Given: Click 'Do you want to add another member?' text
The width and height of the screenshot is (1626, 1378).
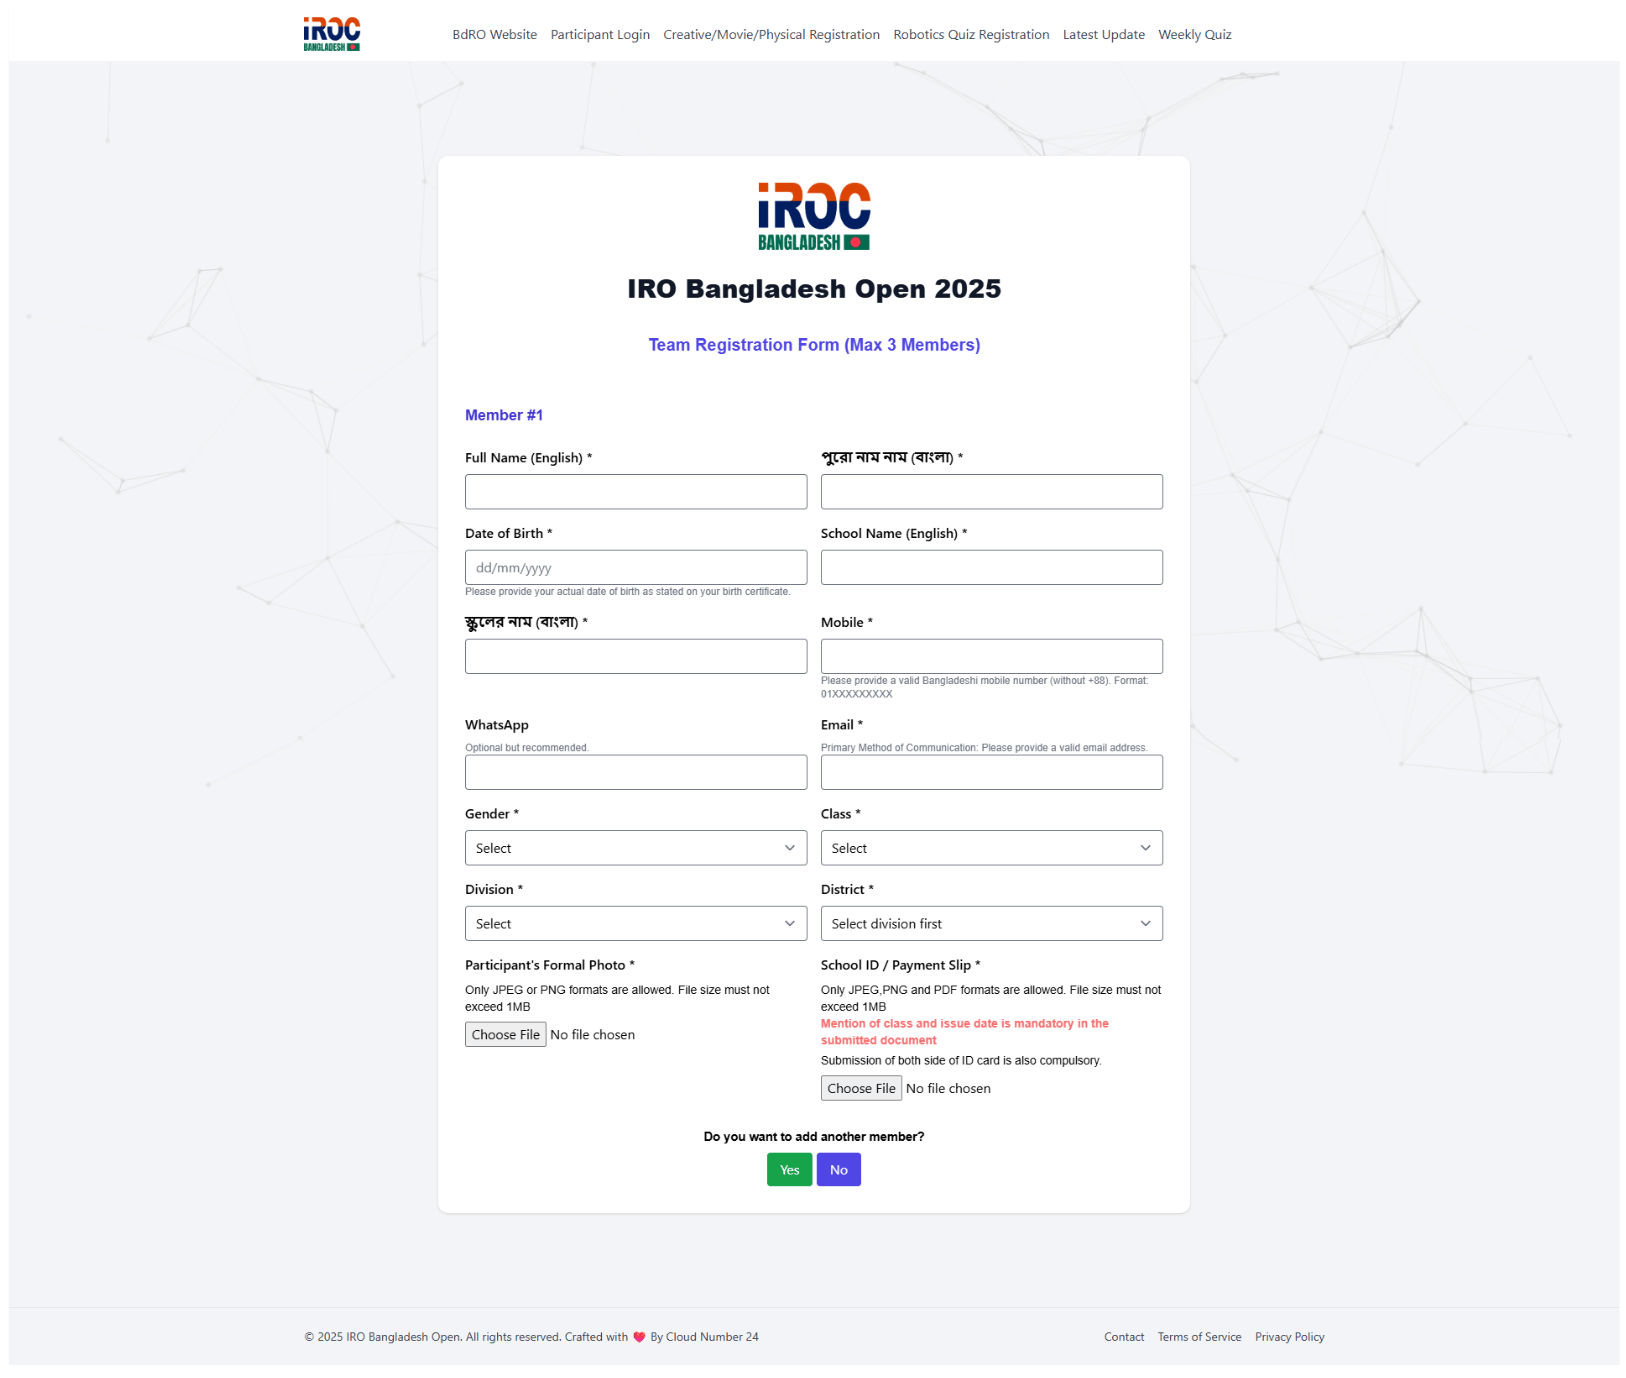Looking at the screenshot, I should tap(814, 1137).
